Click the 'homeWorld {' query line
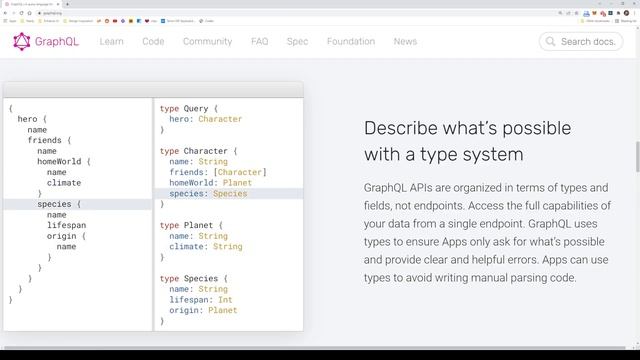This screenshot has width=640, height=360. coord(64,162)
